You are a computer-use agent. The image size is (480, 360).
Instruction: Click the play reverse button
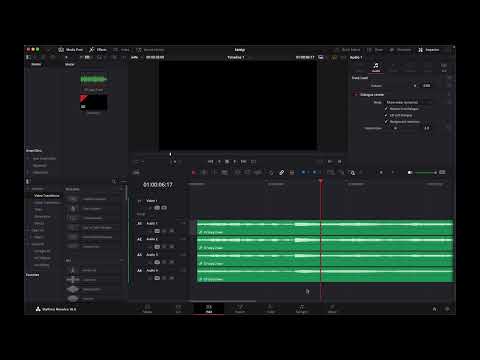(219, 162)
